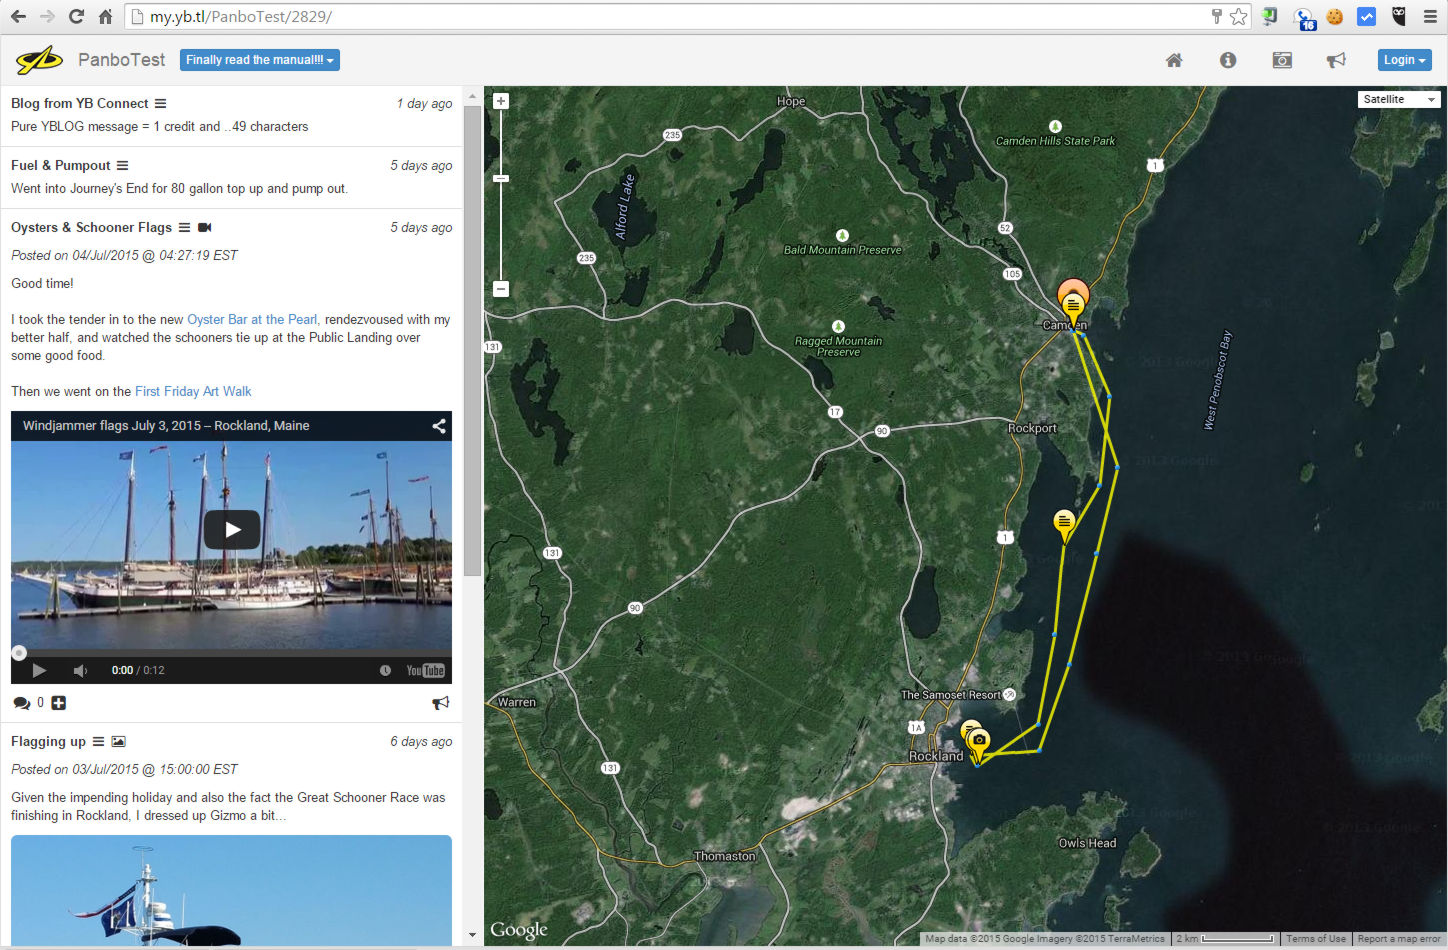Zoom in the map with plus button

[501, 101]
